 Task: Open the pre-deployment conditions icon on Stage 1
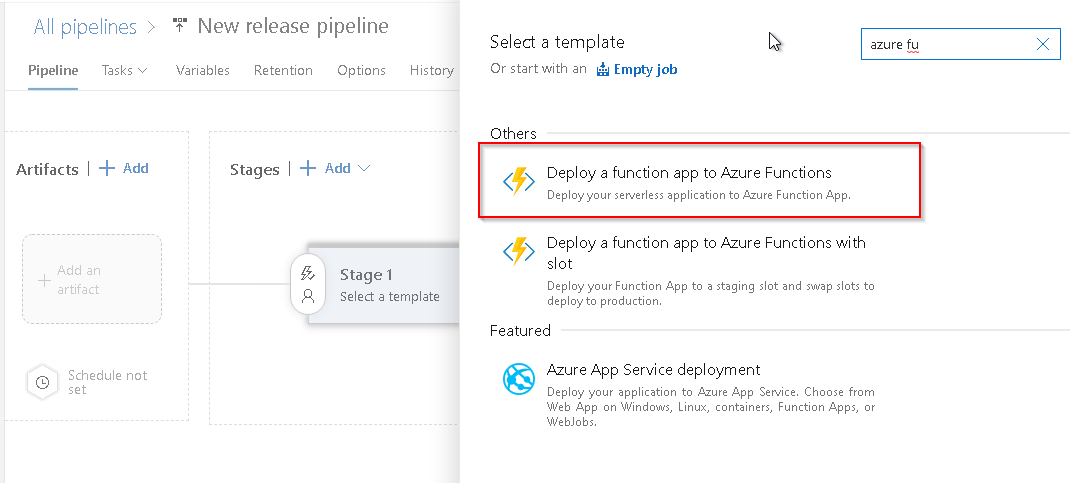point(308,274)
